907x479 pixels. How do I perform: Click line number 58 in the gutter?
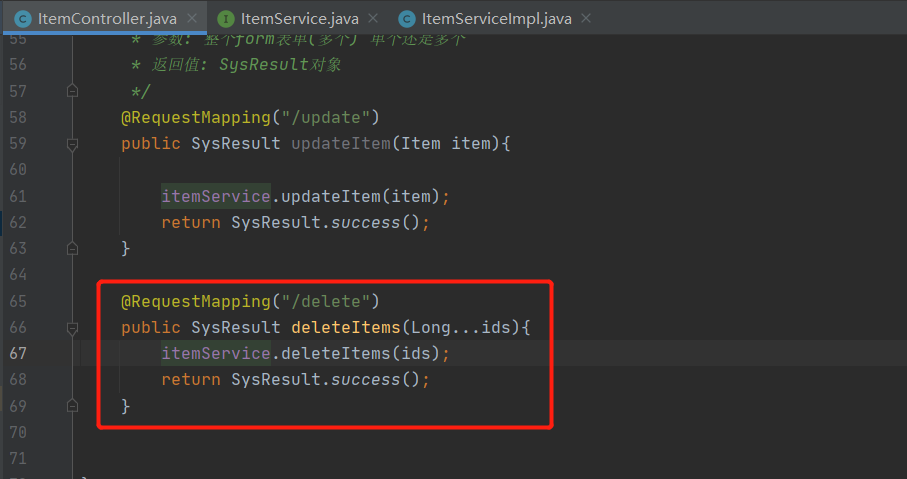click(x=18, y=117)
